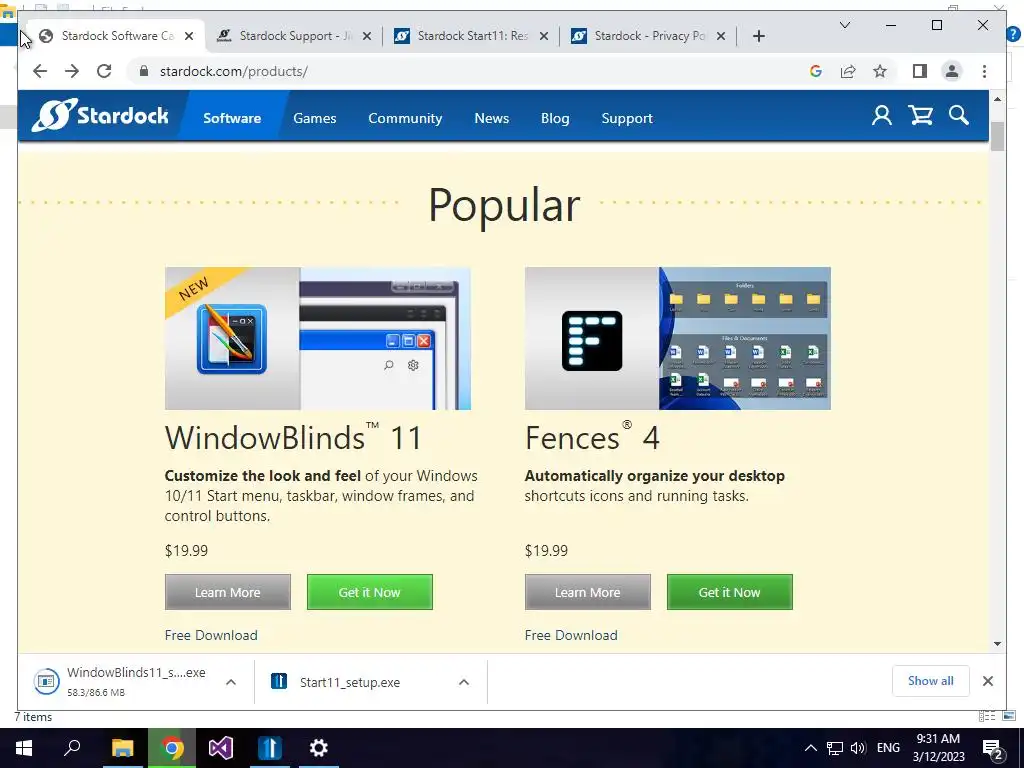Open the News menu item
Viewport: 1024px width, 768px height.
tap(491, 118)
